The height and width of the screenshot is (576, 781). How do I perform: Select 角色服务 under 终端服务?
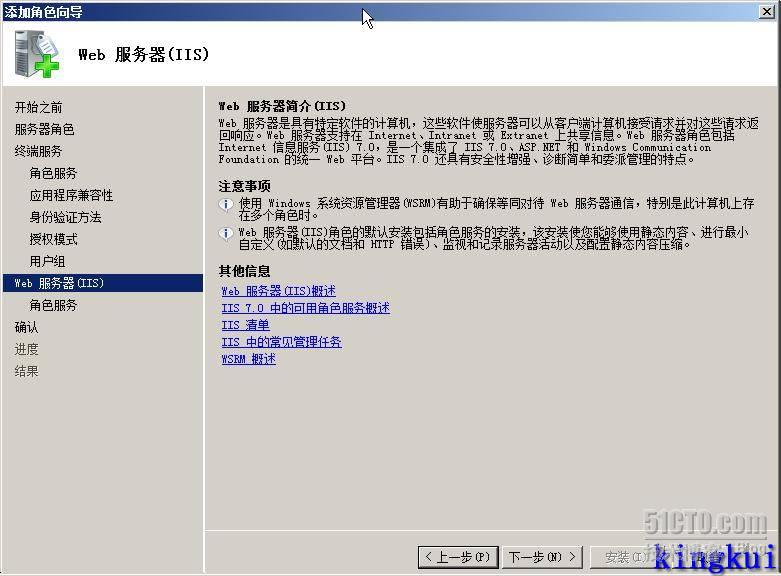click(x=53, y=173)
